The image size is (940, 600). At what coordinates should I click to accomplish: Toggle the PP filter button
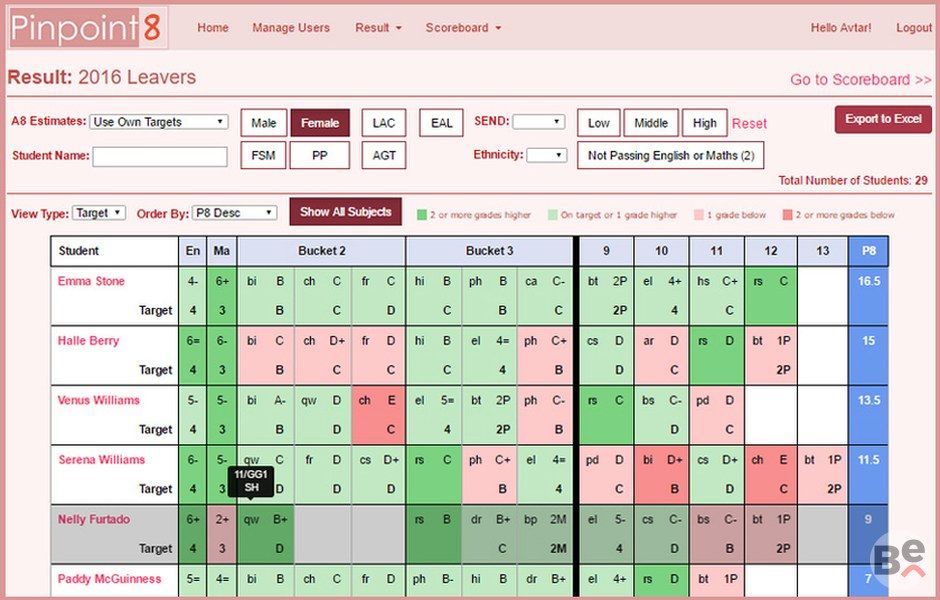pyautogui.click(x=320, y=155)
